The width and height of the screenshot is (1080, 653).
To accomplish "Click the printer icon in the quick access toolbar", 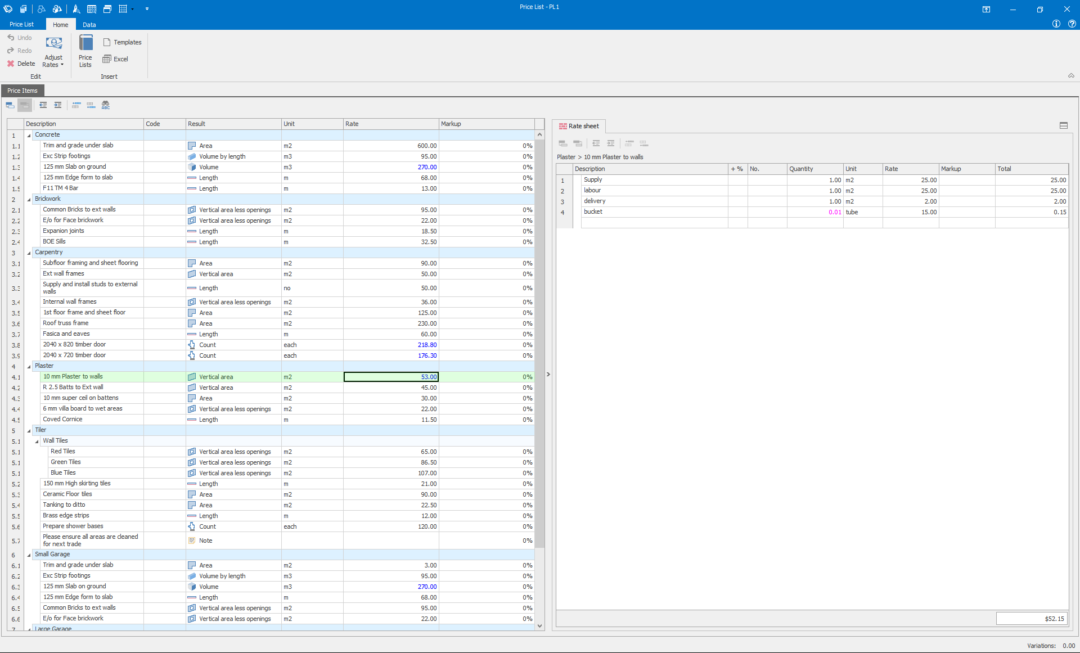I will tap(108, 8).
